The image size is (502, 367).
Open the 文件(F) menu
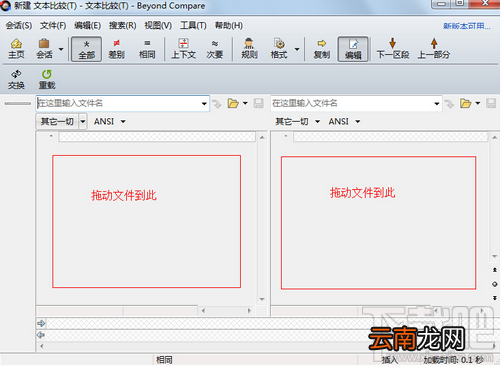[53, 25]
